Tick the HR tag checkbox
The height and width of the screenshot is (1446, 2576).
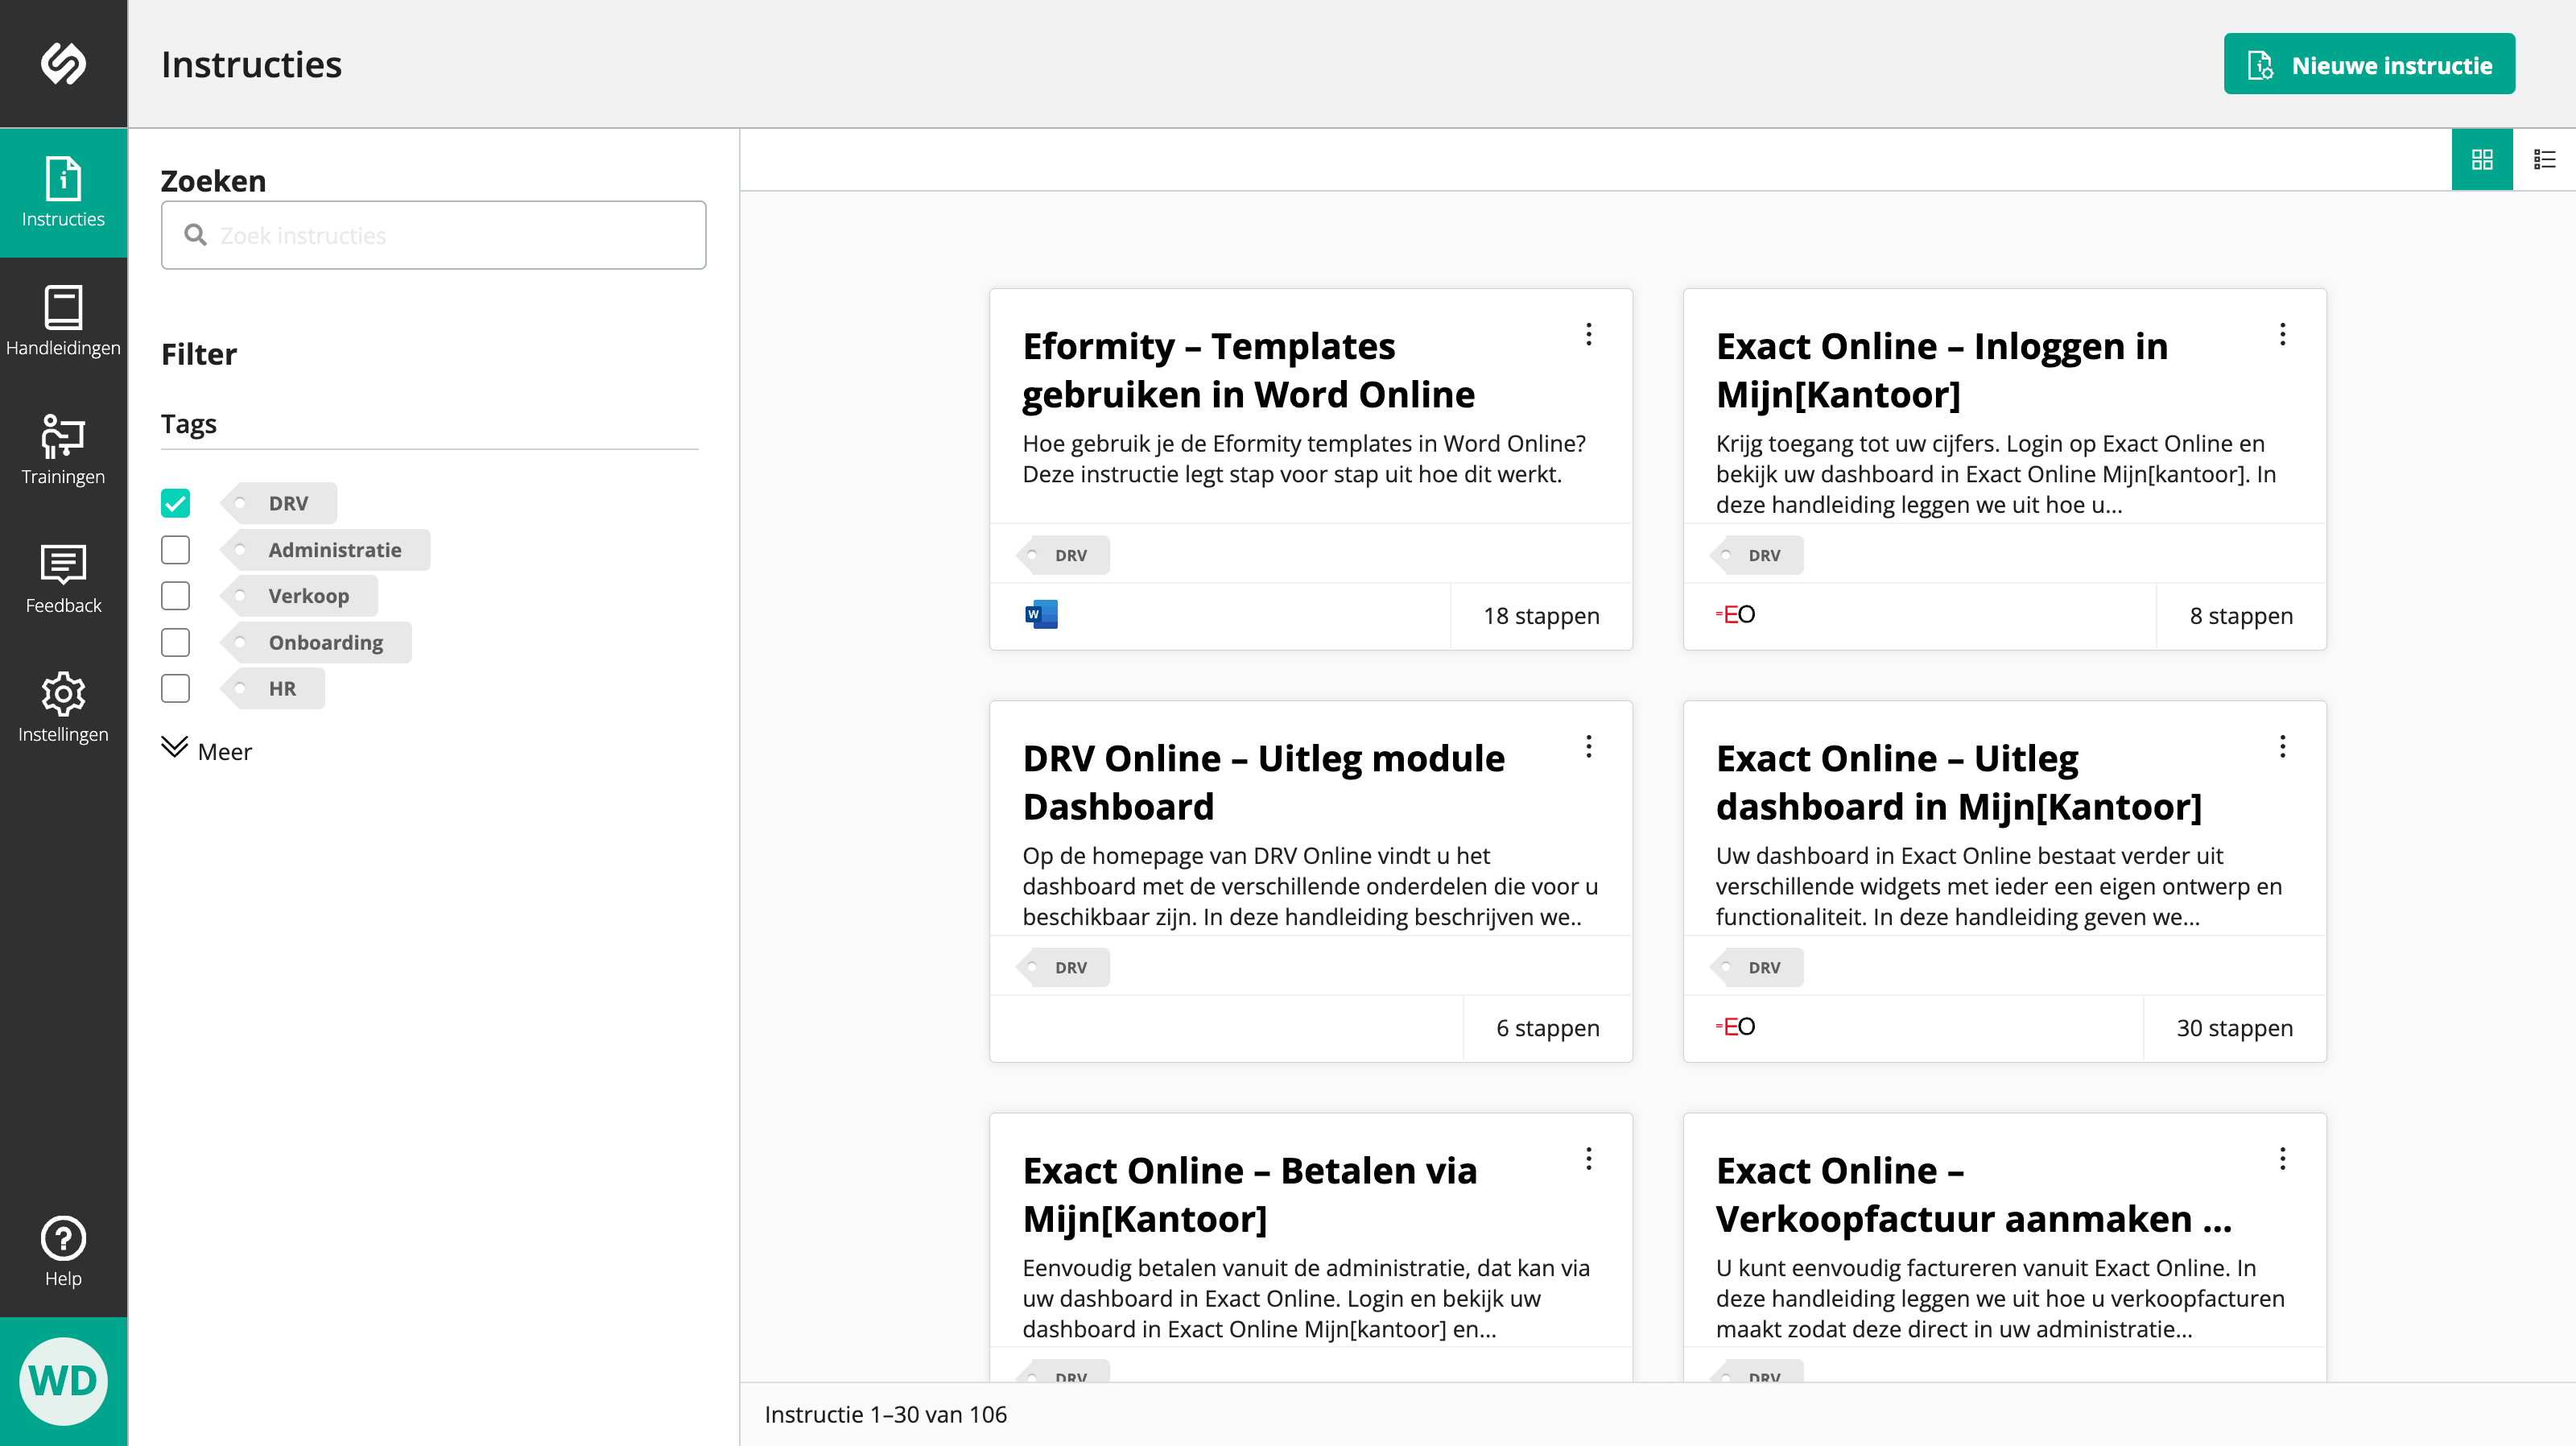(x=175, y=689)
